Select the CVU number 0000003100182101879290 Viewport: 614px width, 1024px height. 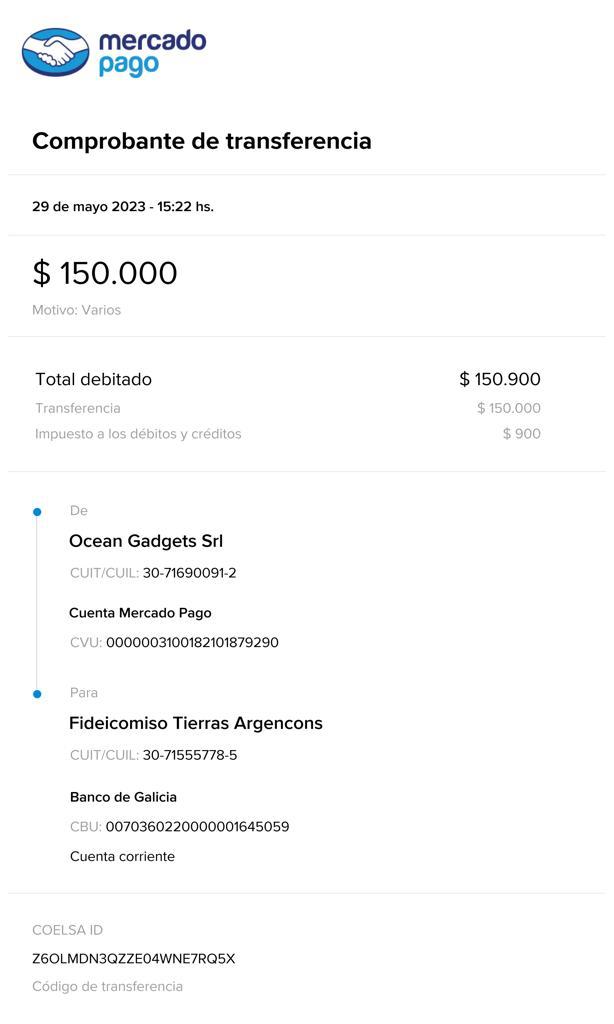pos(192,643)
